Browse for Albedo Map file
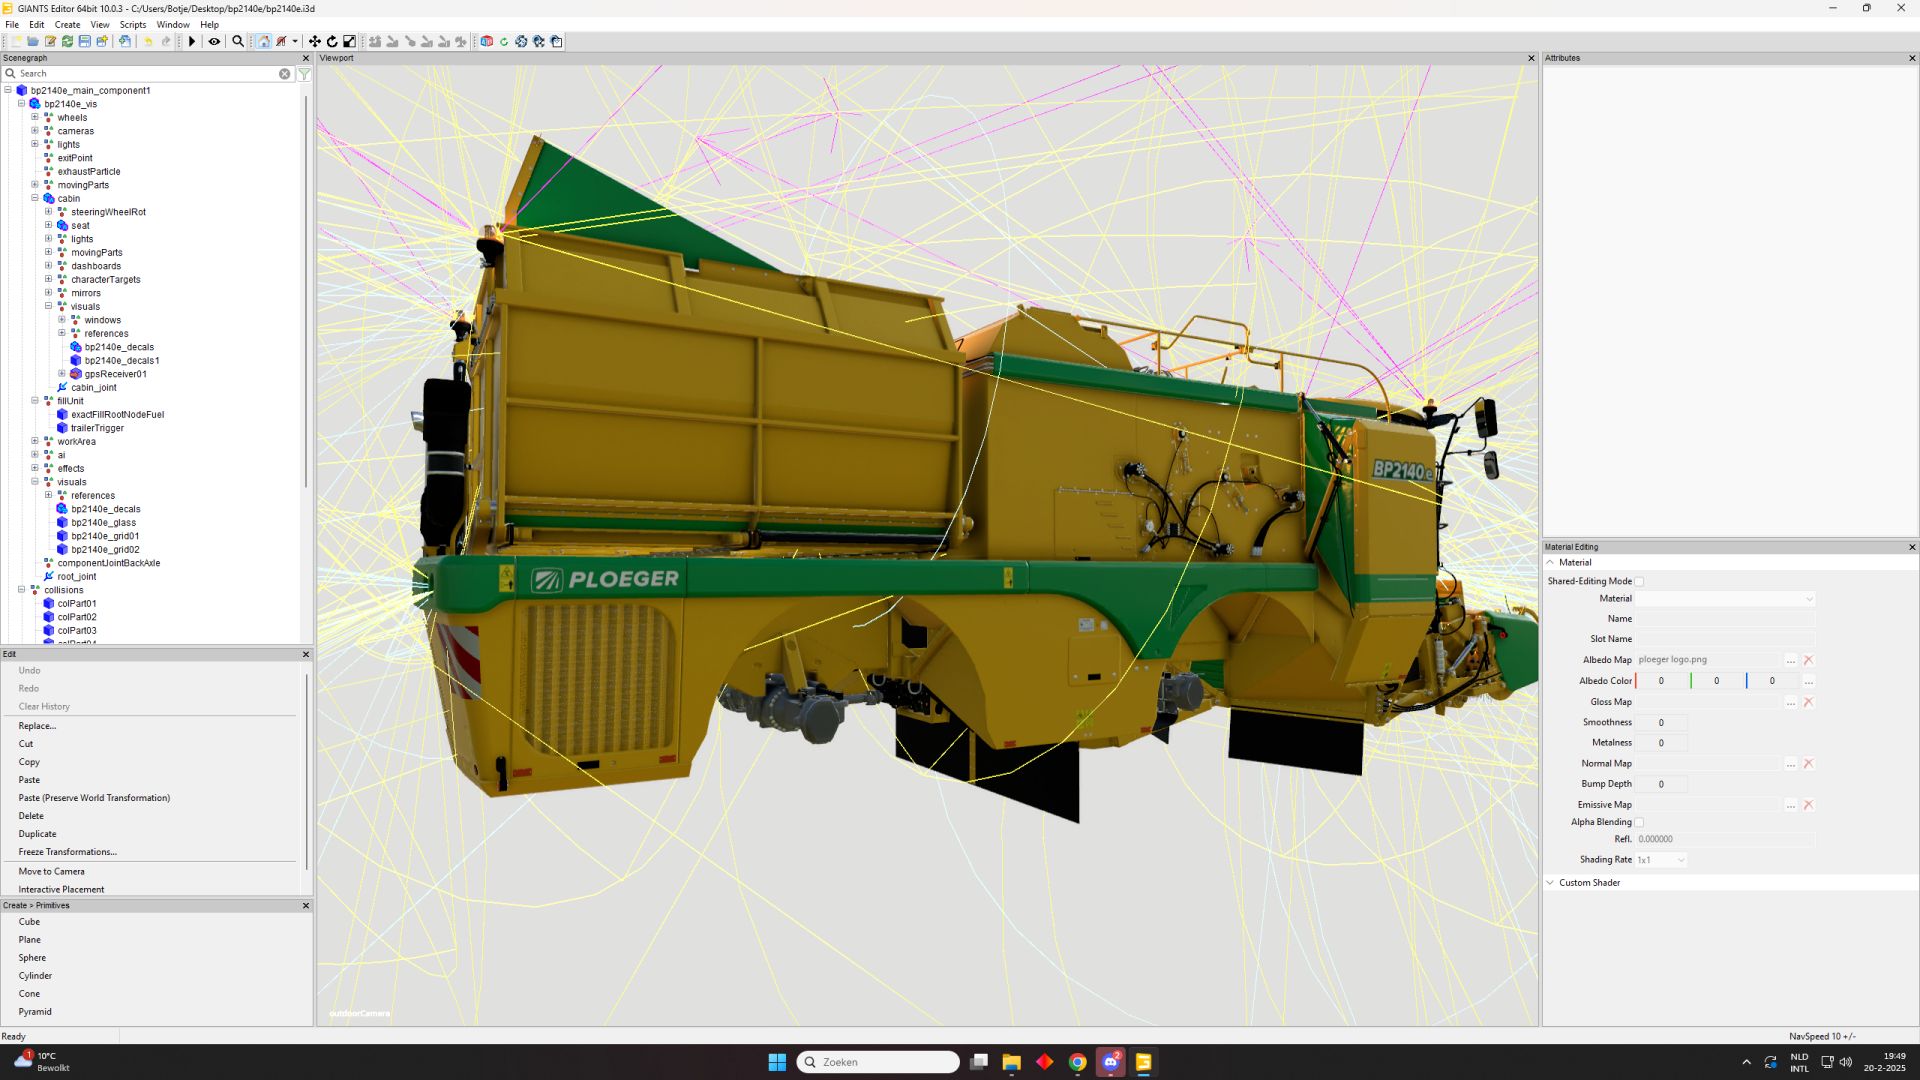 click(1791, 660)
